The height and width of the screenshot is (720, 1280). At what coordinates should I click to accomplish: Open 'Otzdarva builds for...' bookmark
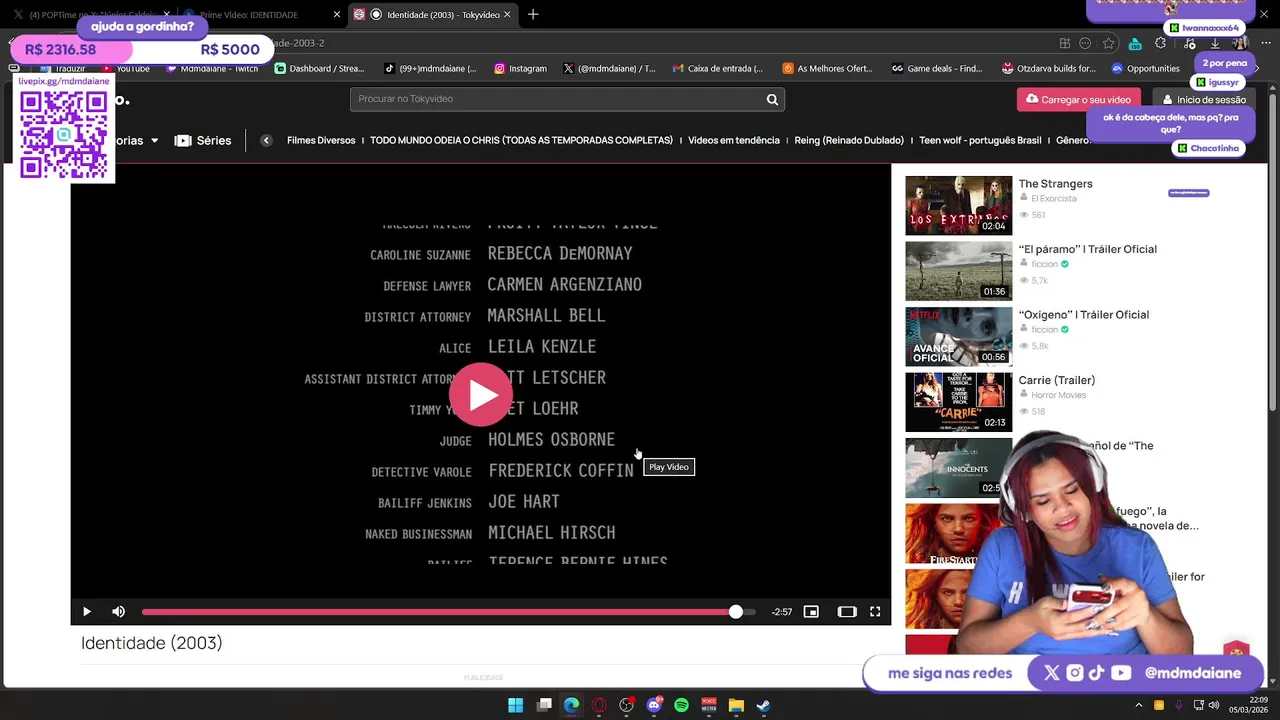pyautogui.click(x=1048, y=69)
